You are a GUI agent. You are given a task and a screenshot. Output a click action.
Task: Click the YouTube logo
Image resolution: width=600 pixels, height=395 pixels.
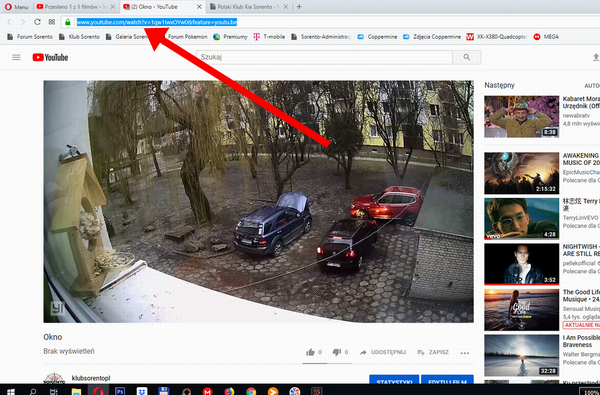point(50,57)
